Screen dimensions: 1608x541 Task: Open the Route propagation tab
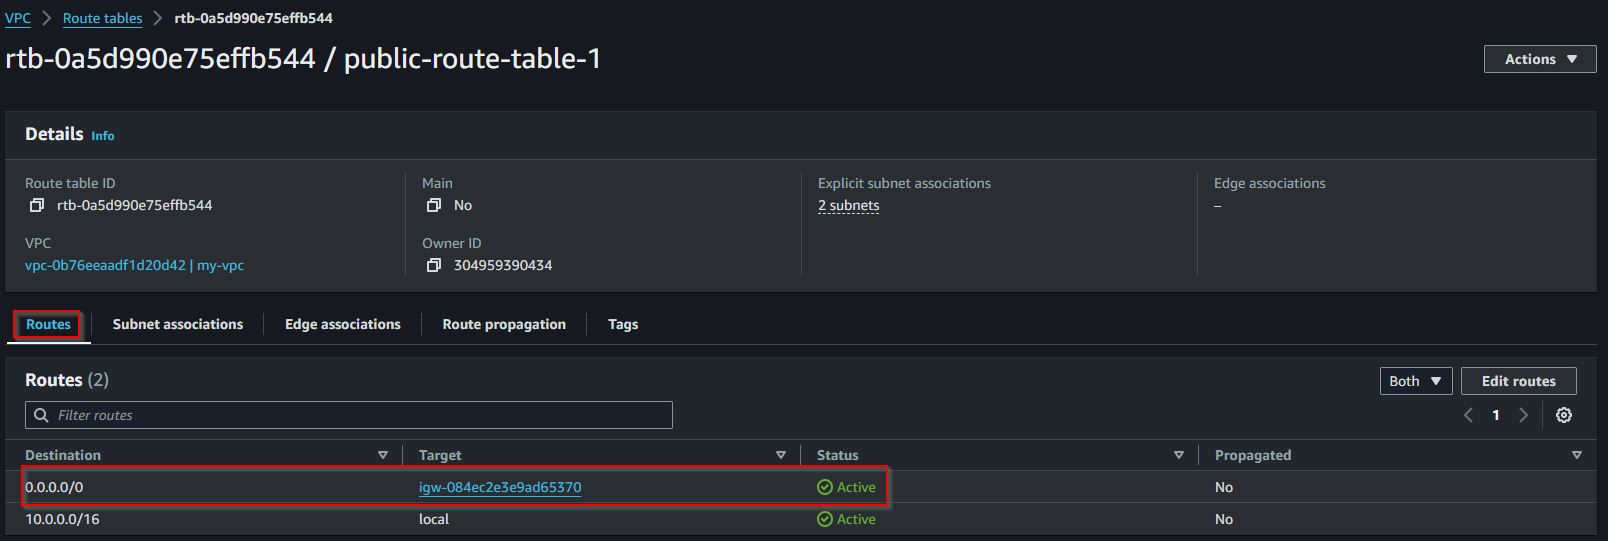[x=504, y=324]
